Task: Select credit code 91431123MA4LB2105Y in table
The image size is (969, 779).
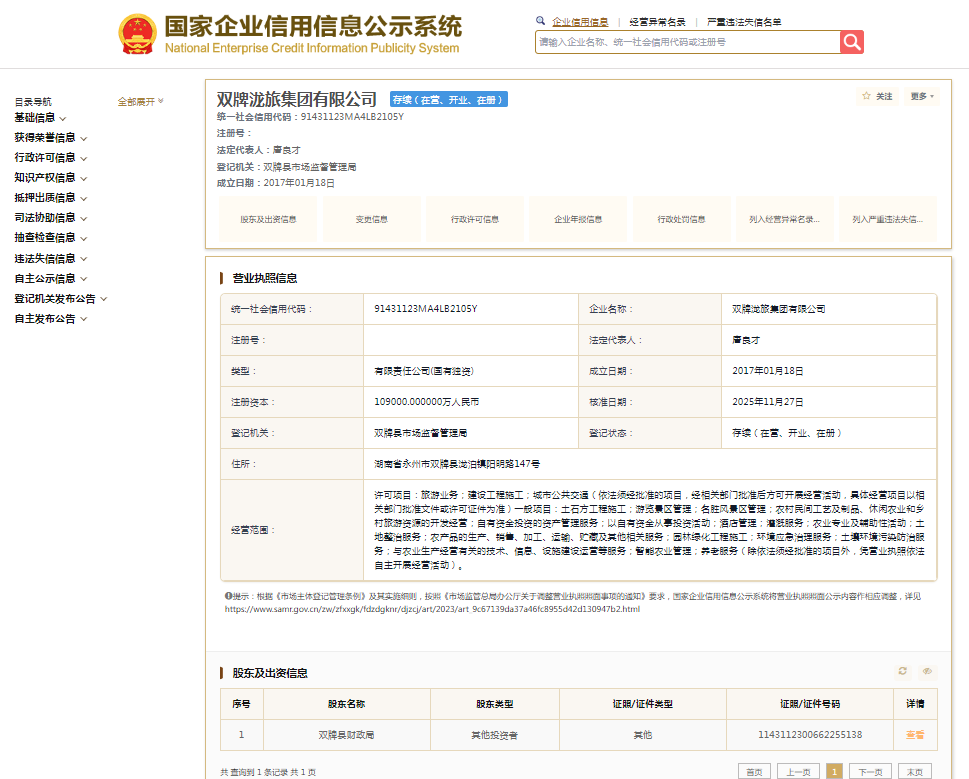Action: click(x=425, y=309)
